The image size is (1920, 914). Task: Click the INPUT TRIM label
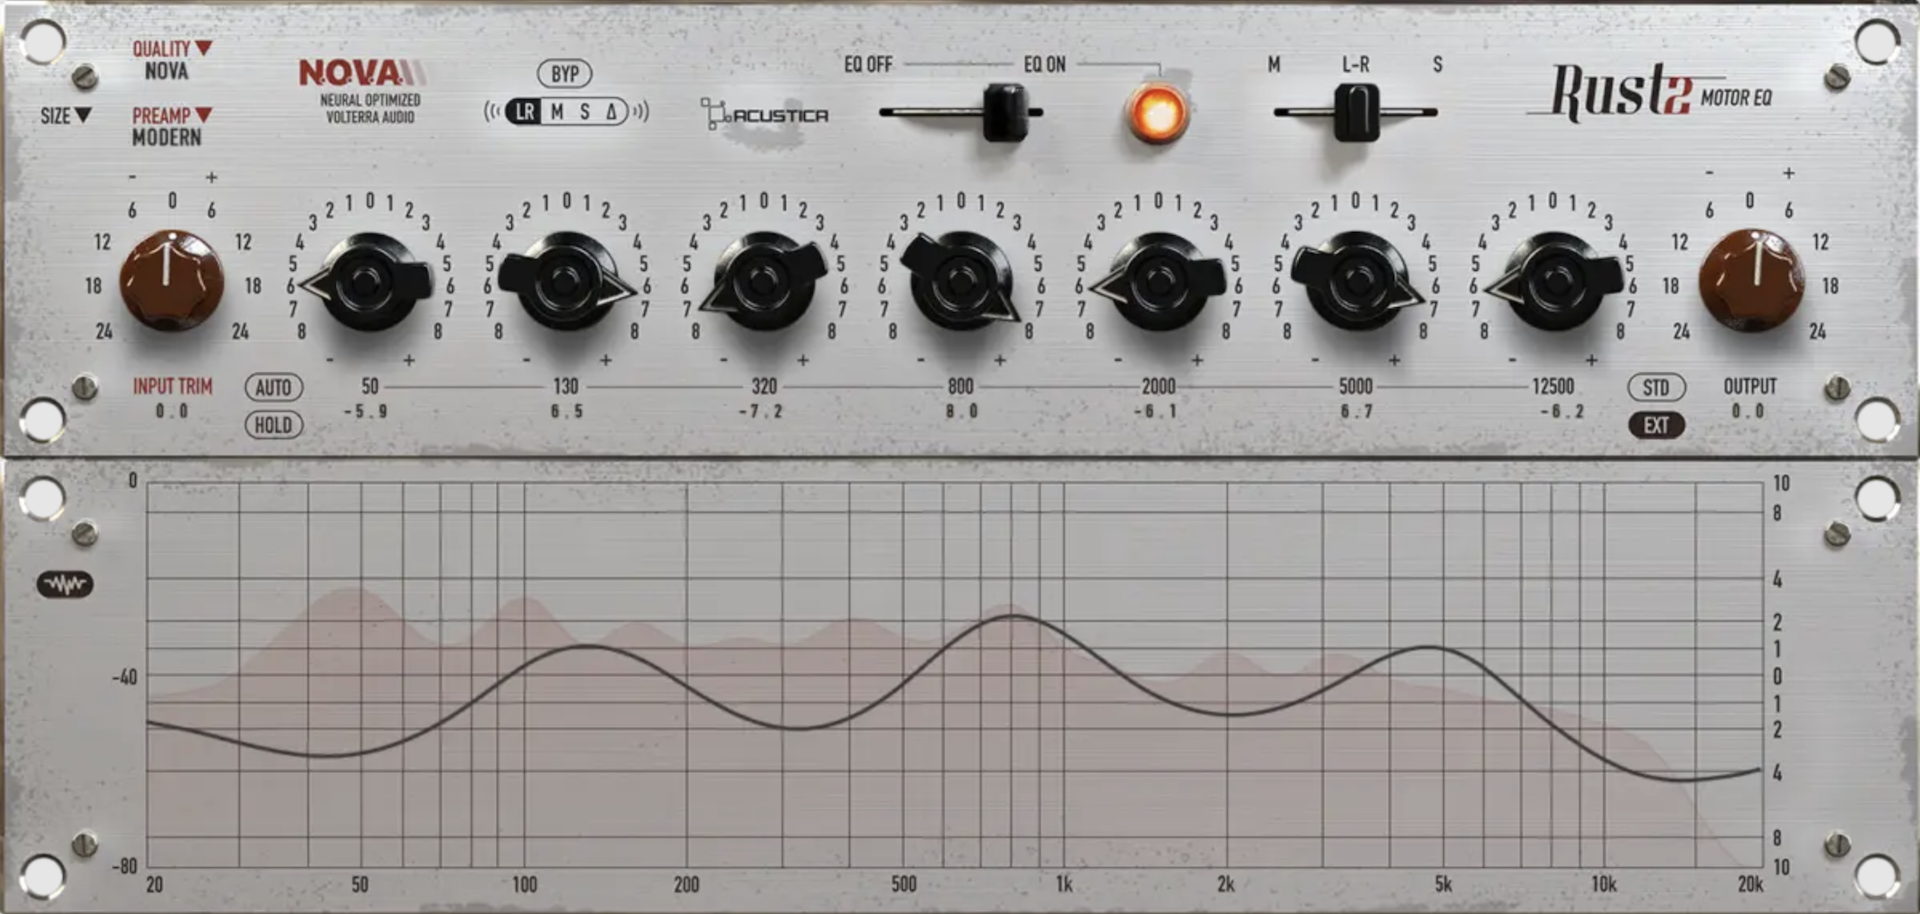click(x=173, y=386)
